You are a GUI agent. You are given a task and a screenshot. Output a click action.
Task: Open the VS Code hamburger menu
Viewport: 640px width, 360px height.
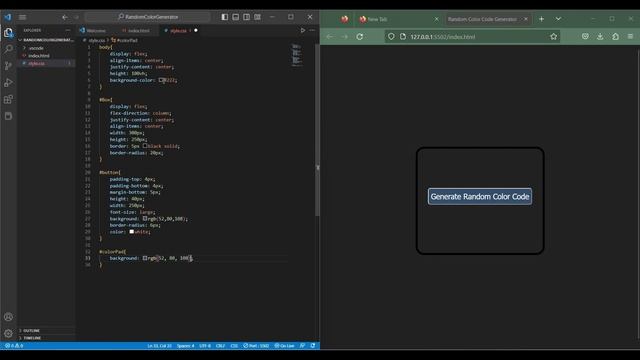pos(22,17)
